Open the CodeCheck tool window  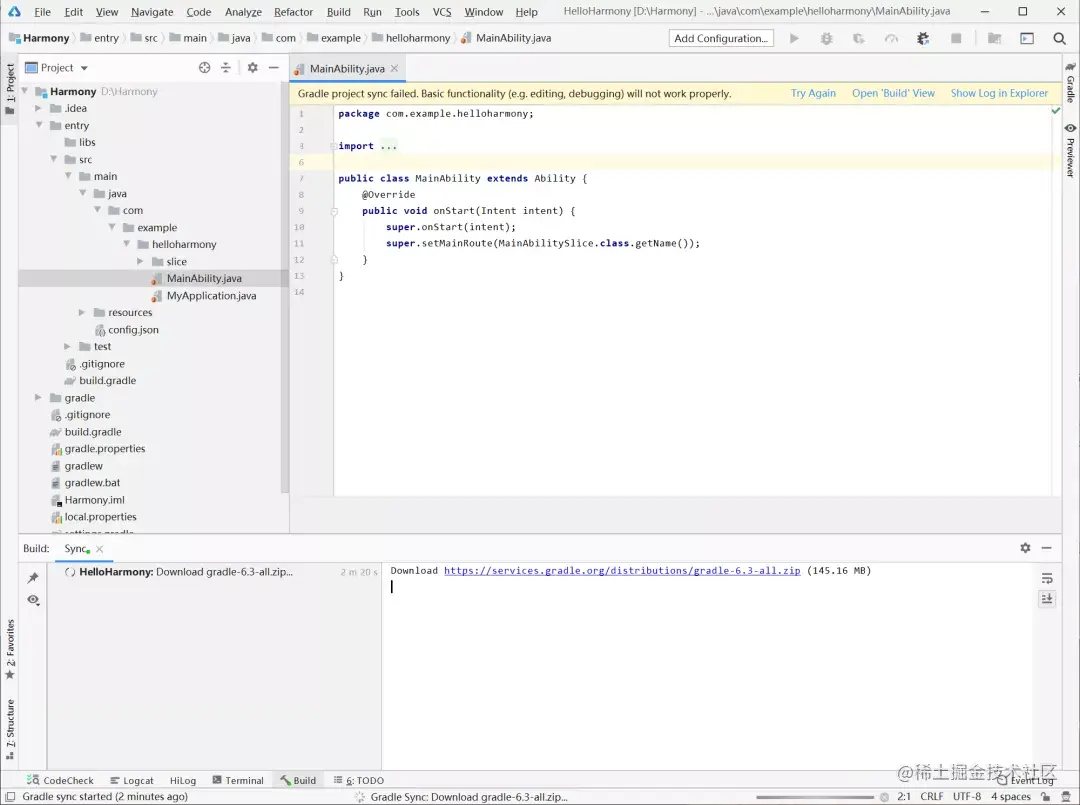(x=60, y=780)
